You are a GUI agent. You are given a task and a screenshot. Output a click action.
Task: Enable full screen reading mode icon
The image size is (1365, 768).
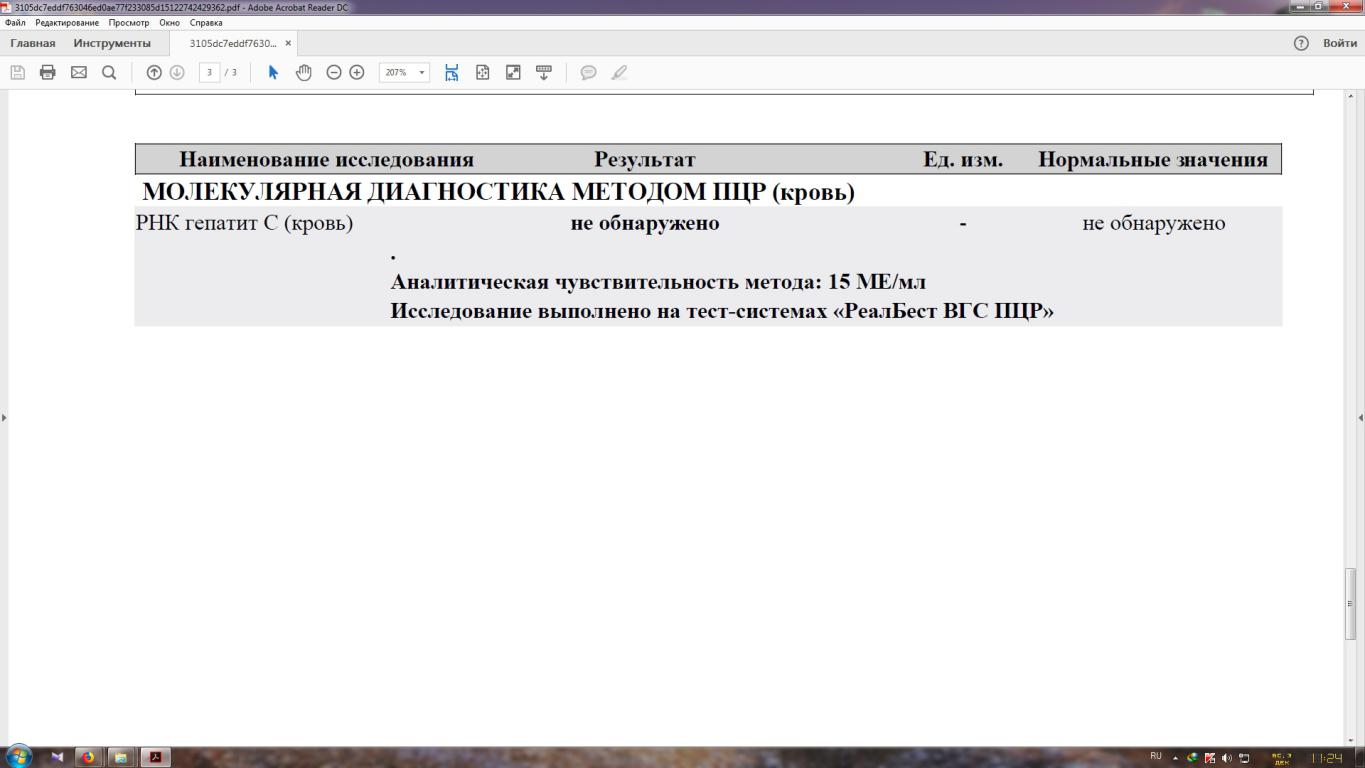pyautogui.click(x=513, y=72)
